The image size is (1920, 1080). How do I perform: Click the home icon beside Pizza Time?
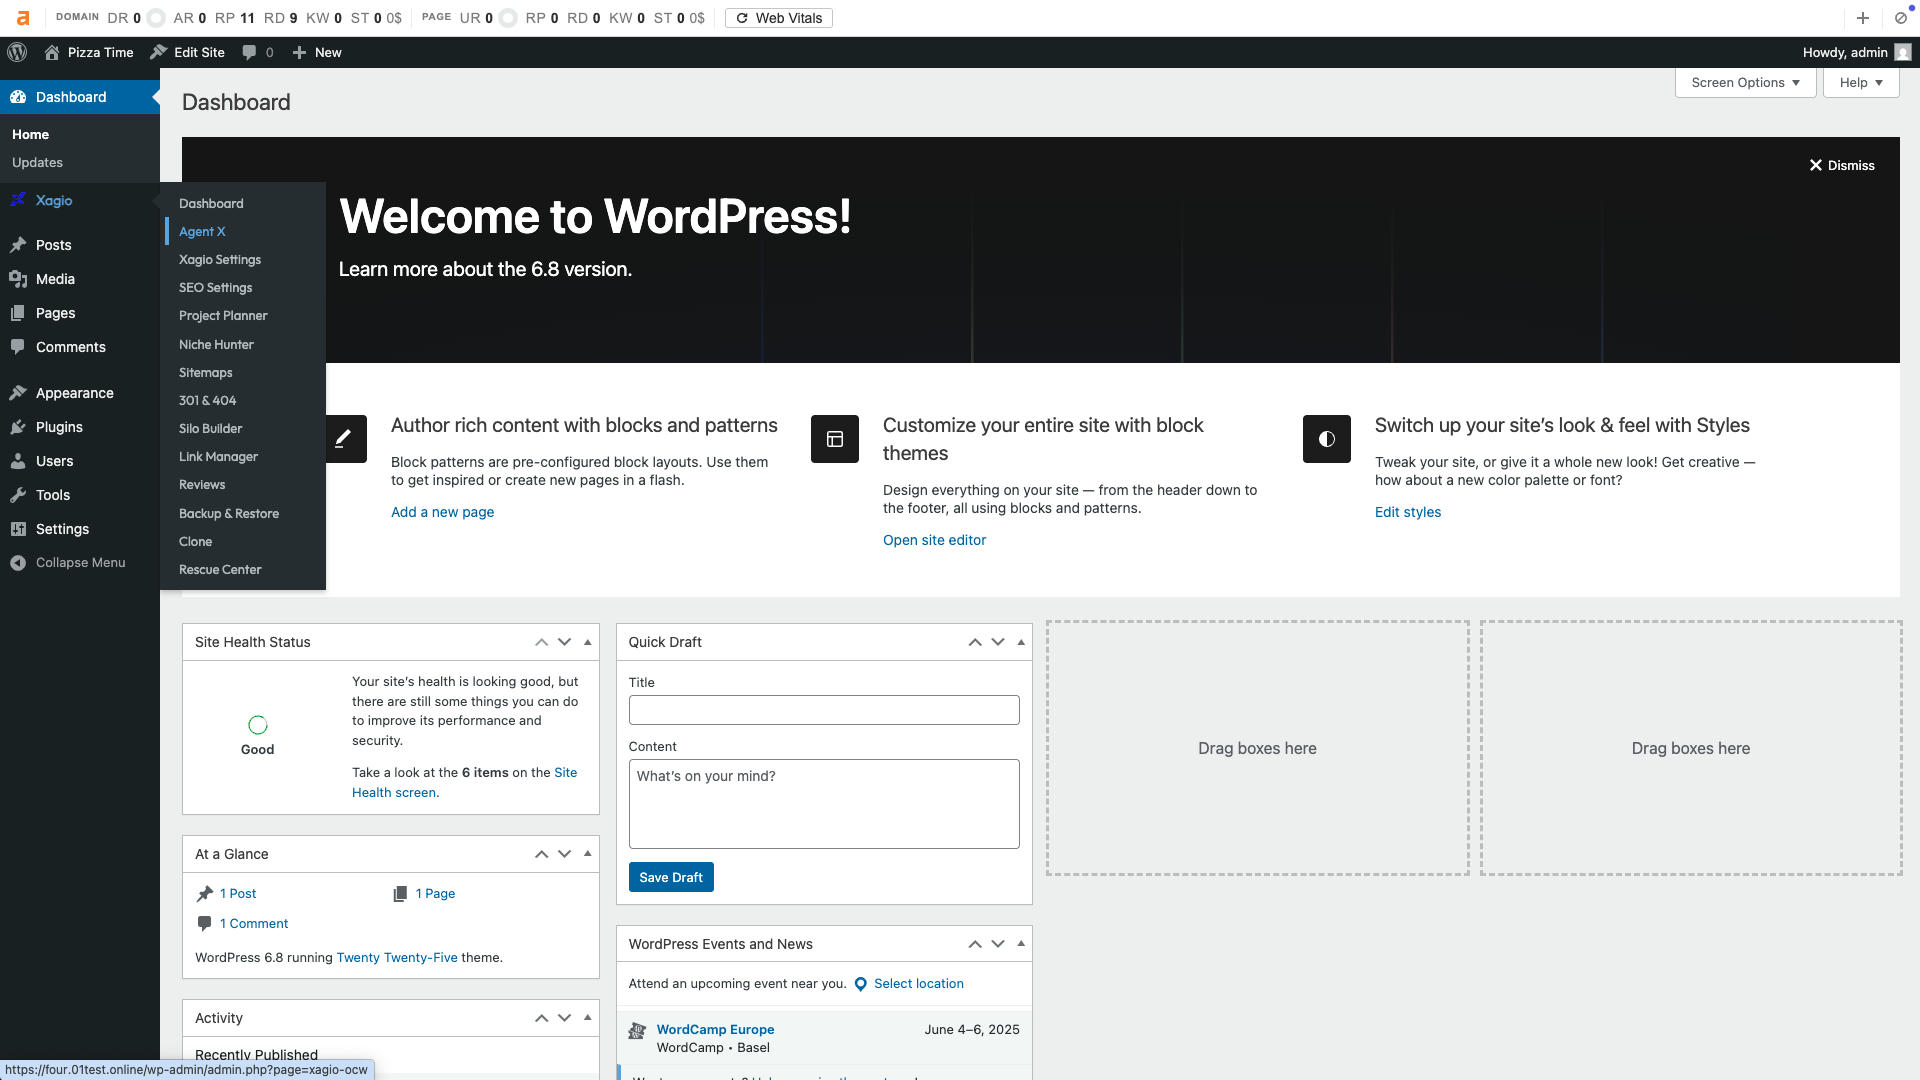click(52, 52)
